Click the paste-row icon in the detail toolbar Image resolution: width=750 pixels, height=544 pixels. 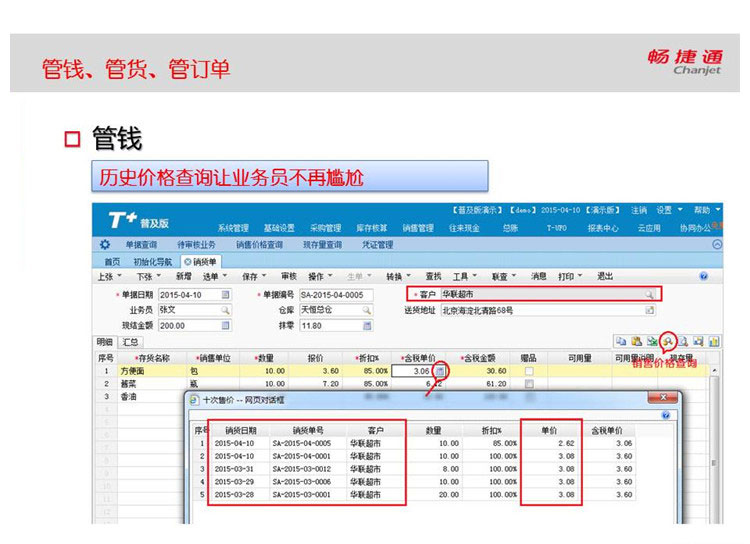(x=636, y=341)
